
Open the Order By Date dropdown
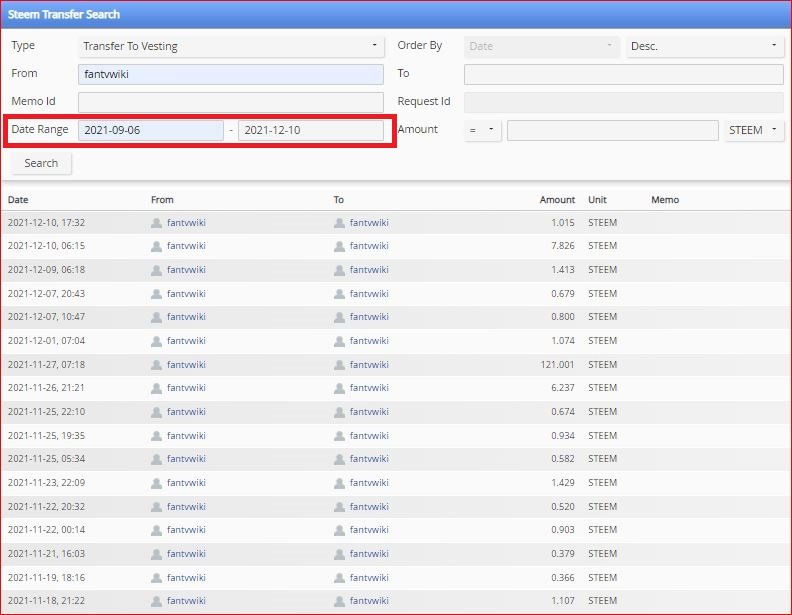coord(541,46)
